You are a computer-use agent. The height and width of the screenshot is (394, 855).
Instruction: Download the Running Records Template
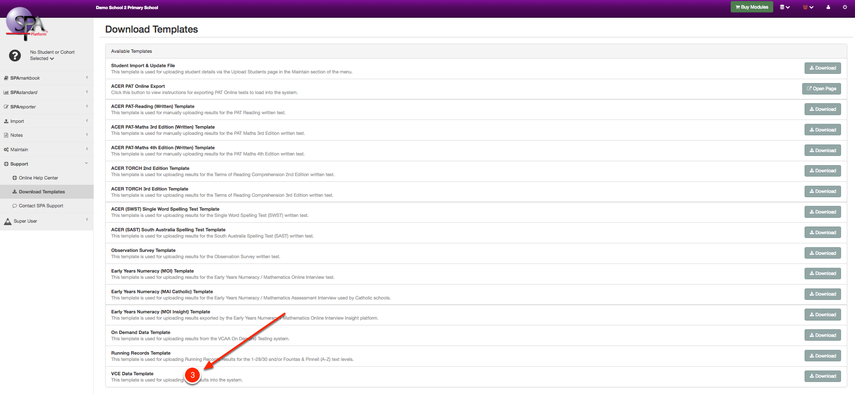[823, 356]
